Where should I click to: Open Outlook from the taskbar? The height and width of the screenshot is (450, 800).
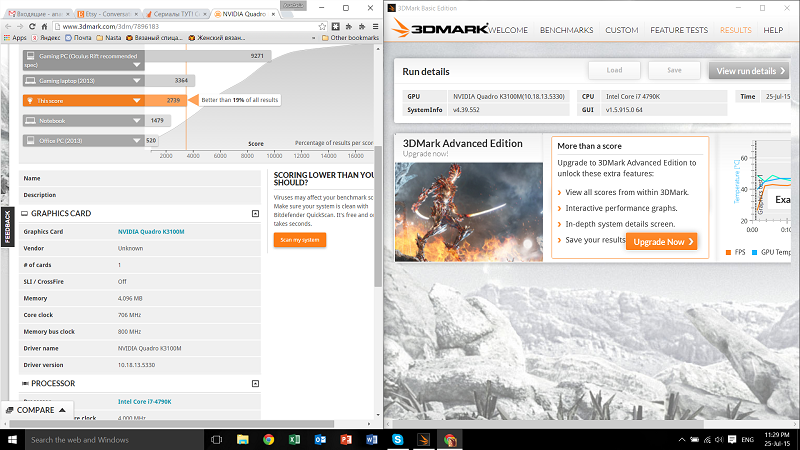click(320, 439)
